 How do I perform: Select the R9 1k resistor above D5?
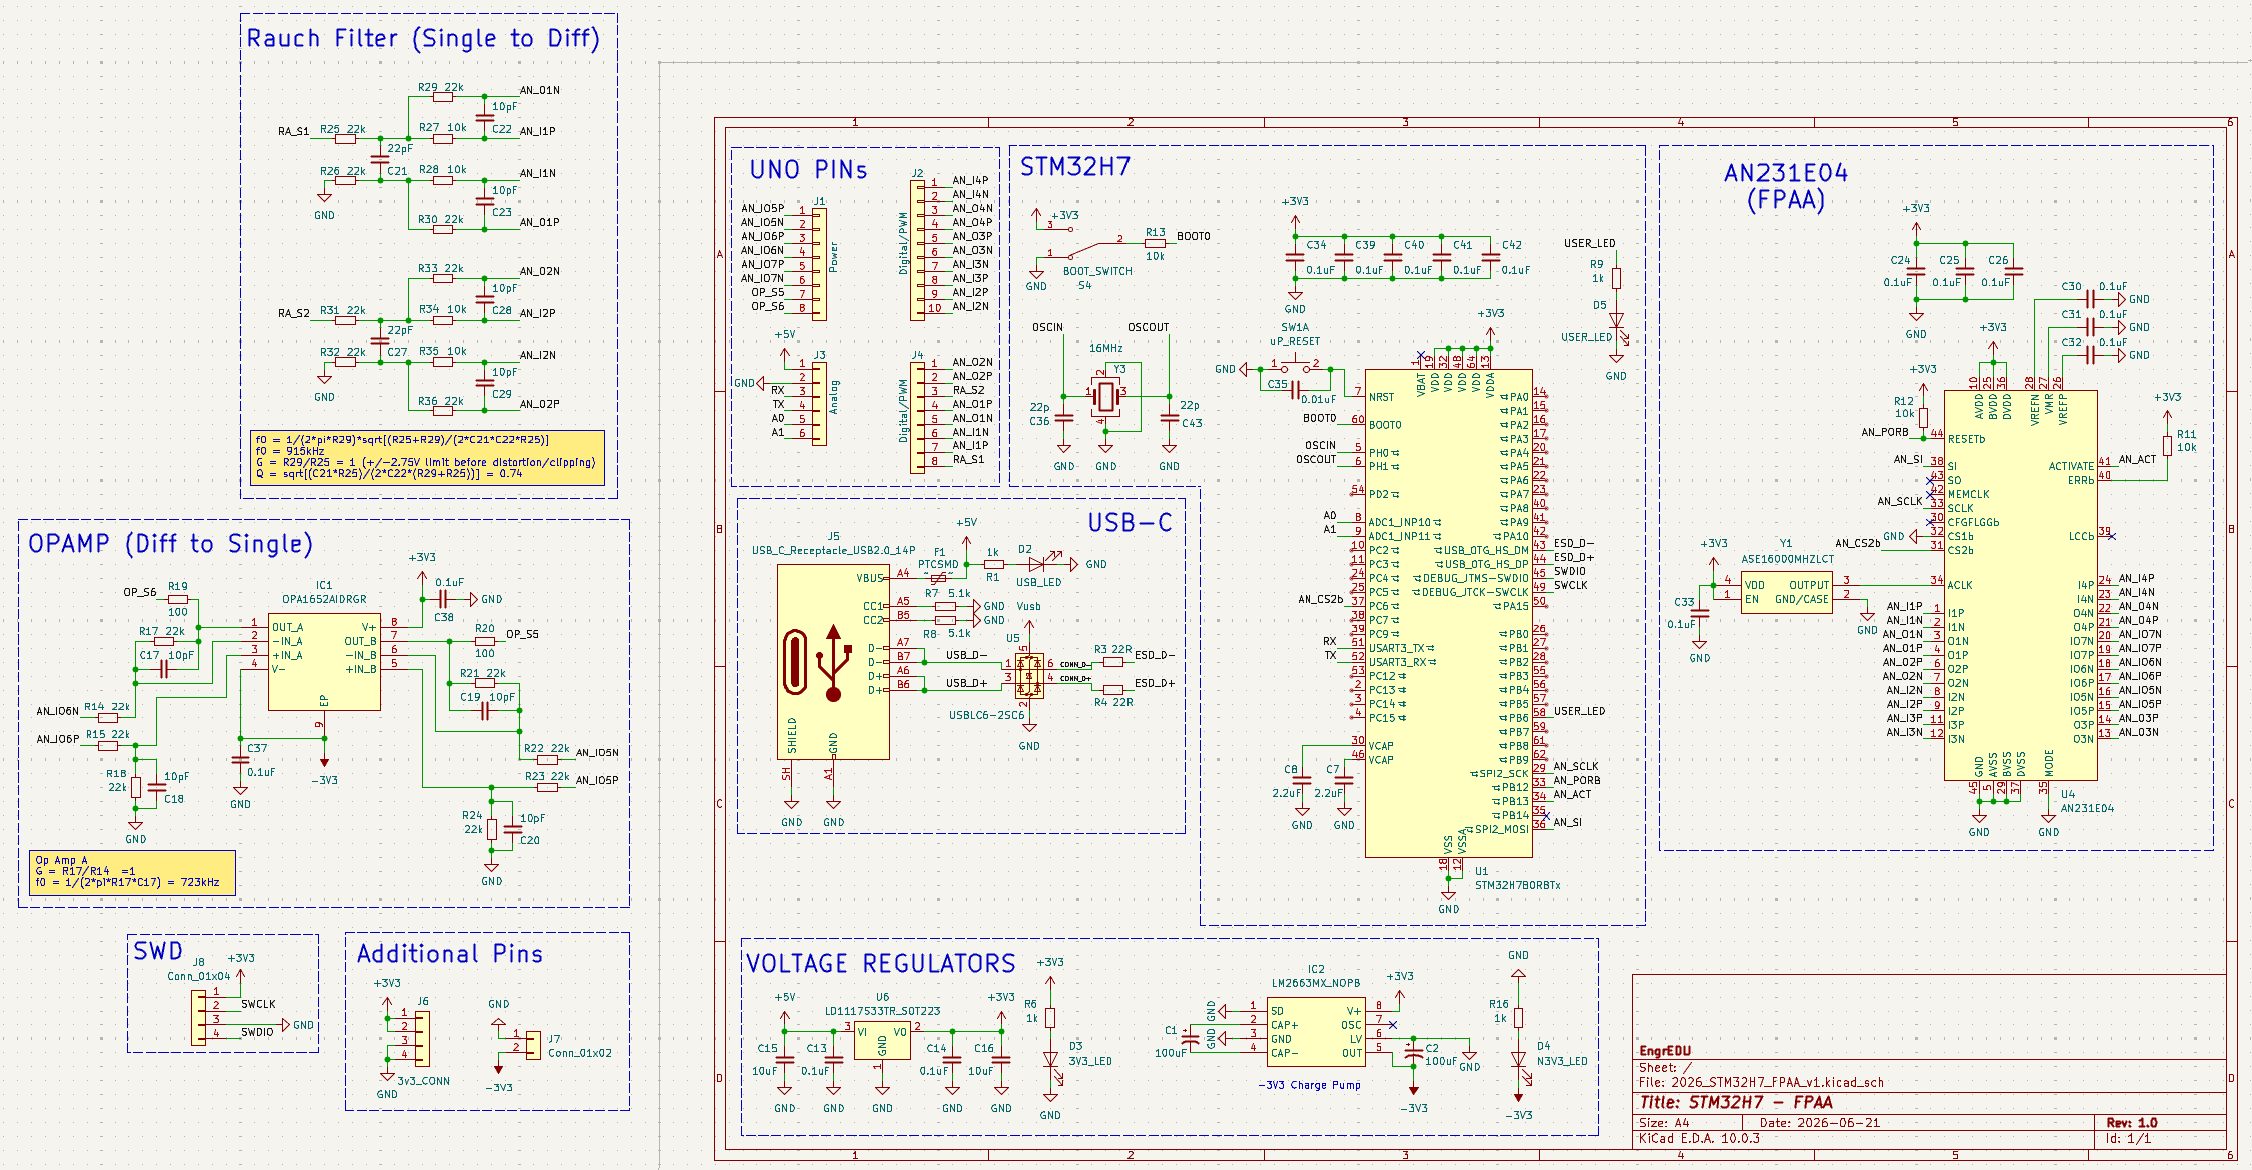pyautogui.click(x=1616, y=279)
